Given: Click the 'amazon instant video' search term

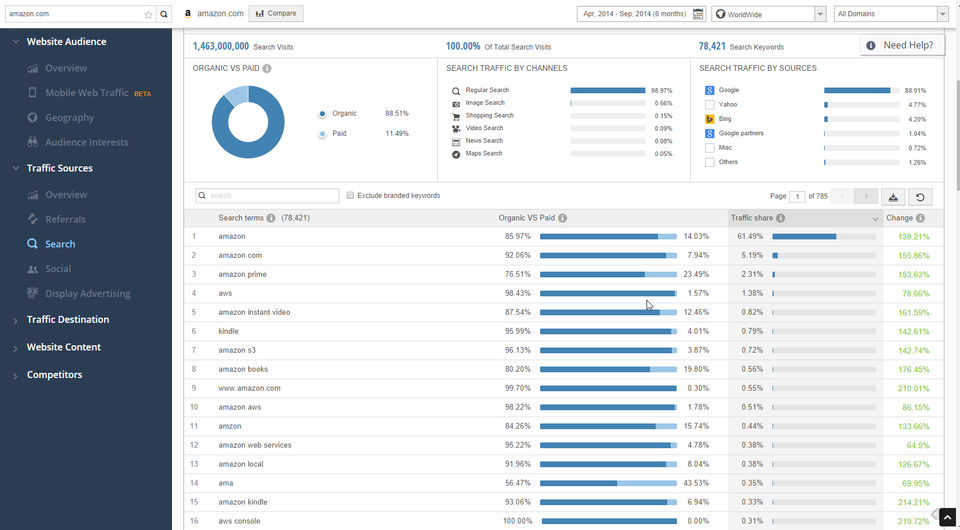Looking at the screenshot, I should [254, 313].
